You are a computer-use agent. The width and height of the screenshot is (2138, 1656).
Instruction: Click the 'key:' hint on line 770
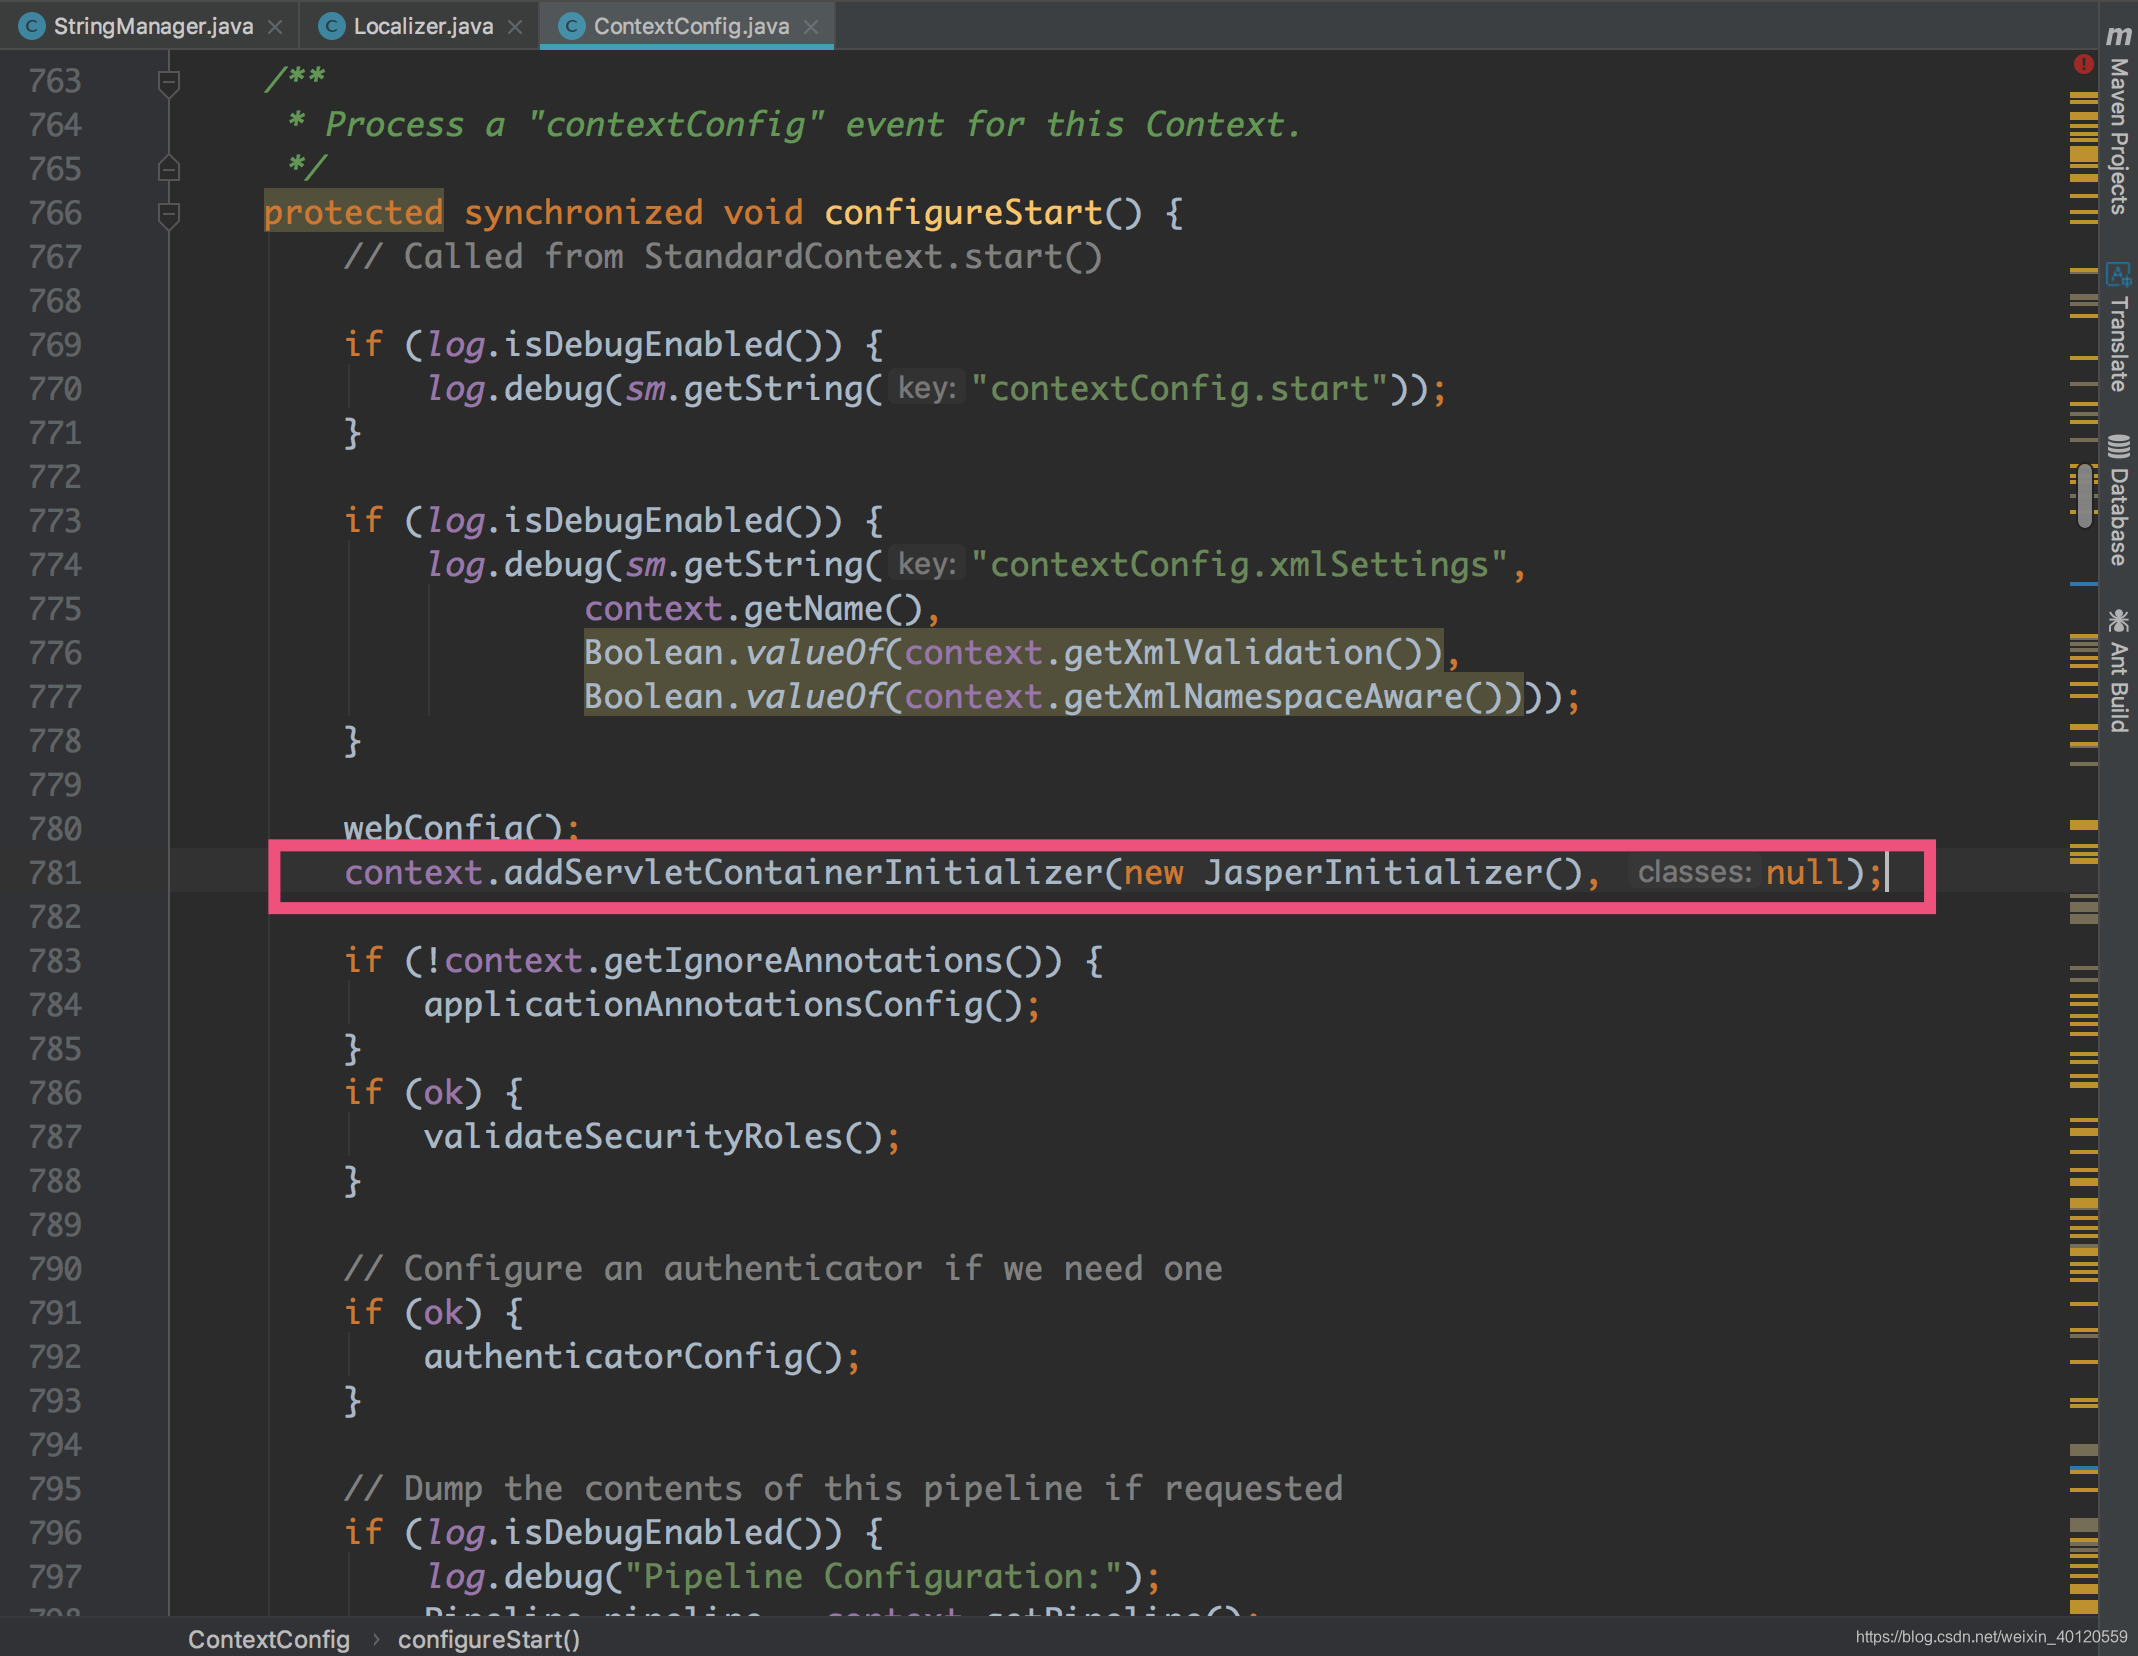coord(927,388)
